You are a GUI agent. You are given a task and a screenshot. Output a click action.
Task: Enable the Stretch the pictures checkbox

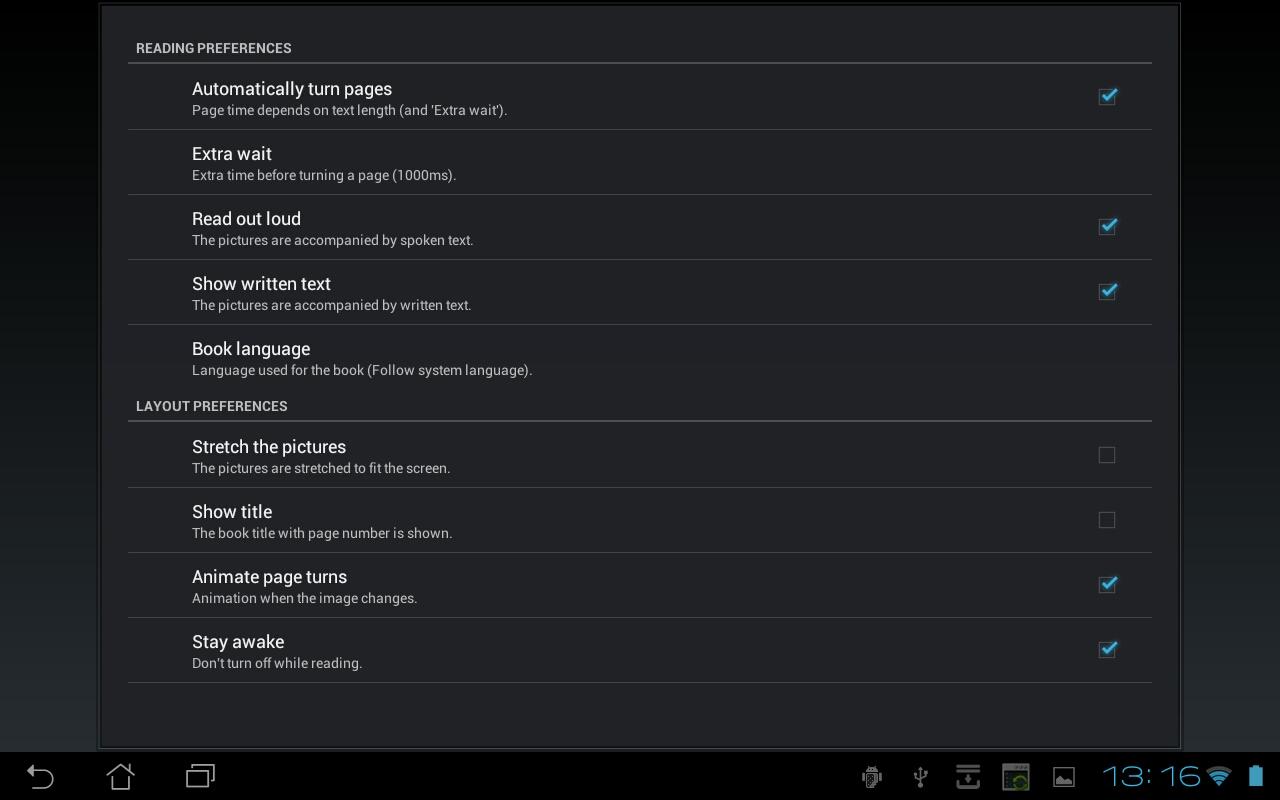pyautogui.click(x=1107, y=455)
